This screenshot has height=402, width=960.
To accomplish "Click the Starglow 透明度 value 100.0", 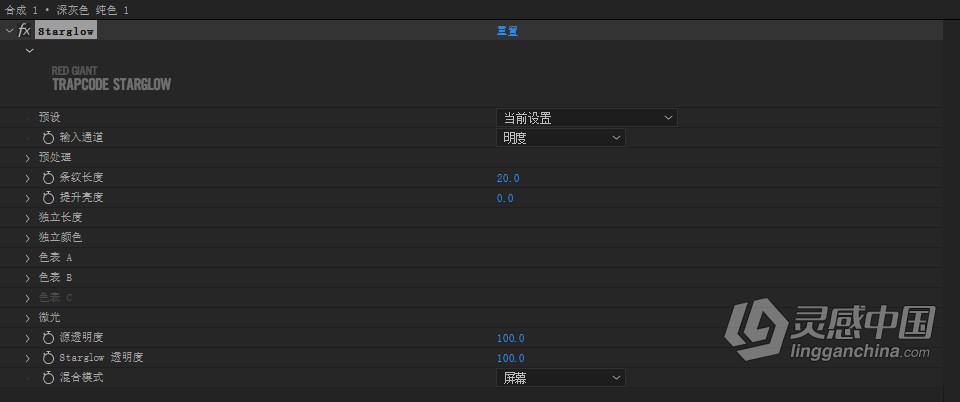I will (x=511, y=359).
